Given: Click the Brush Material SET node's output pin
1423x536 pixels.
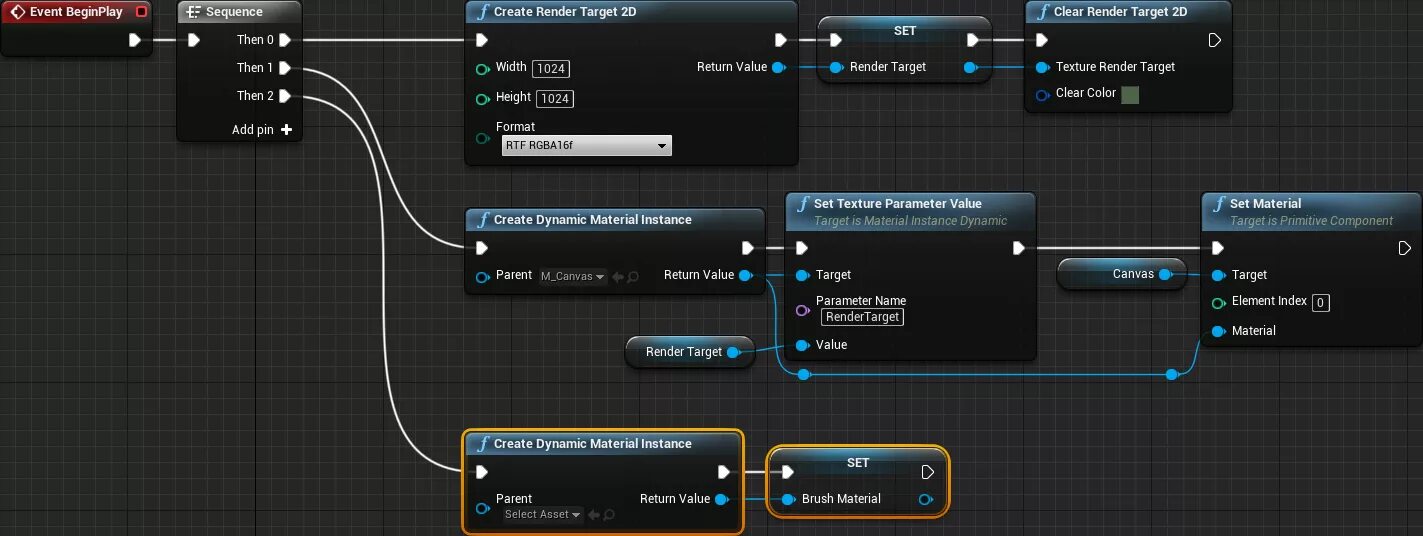Looking at the screenshot, I should click(926, 499).
